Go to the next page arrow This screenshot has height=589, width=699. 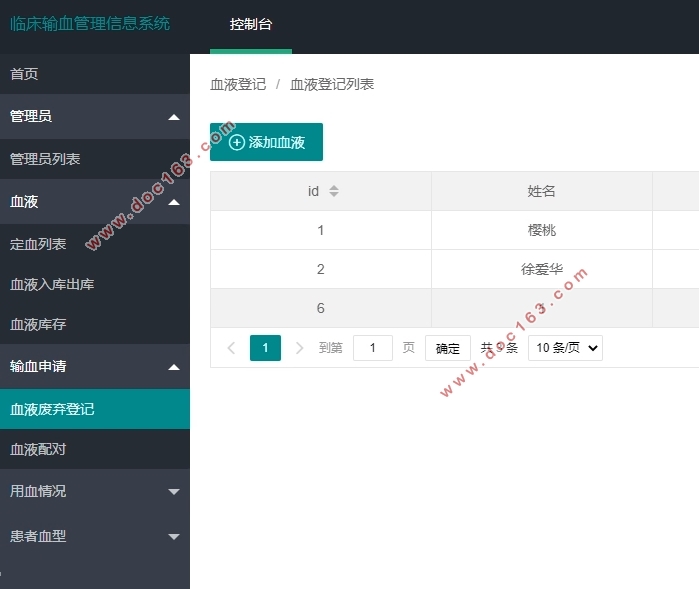(300, 348)
